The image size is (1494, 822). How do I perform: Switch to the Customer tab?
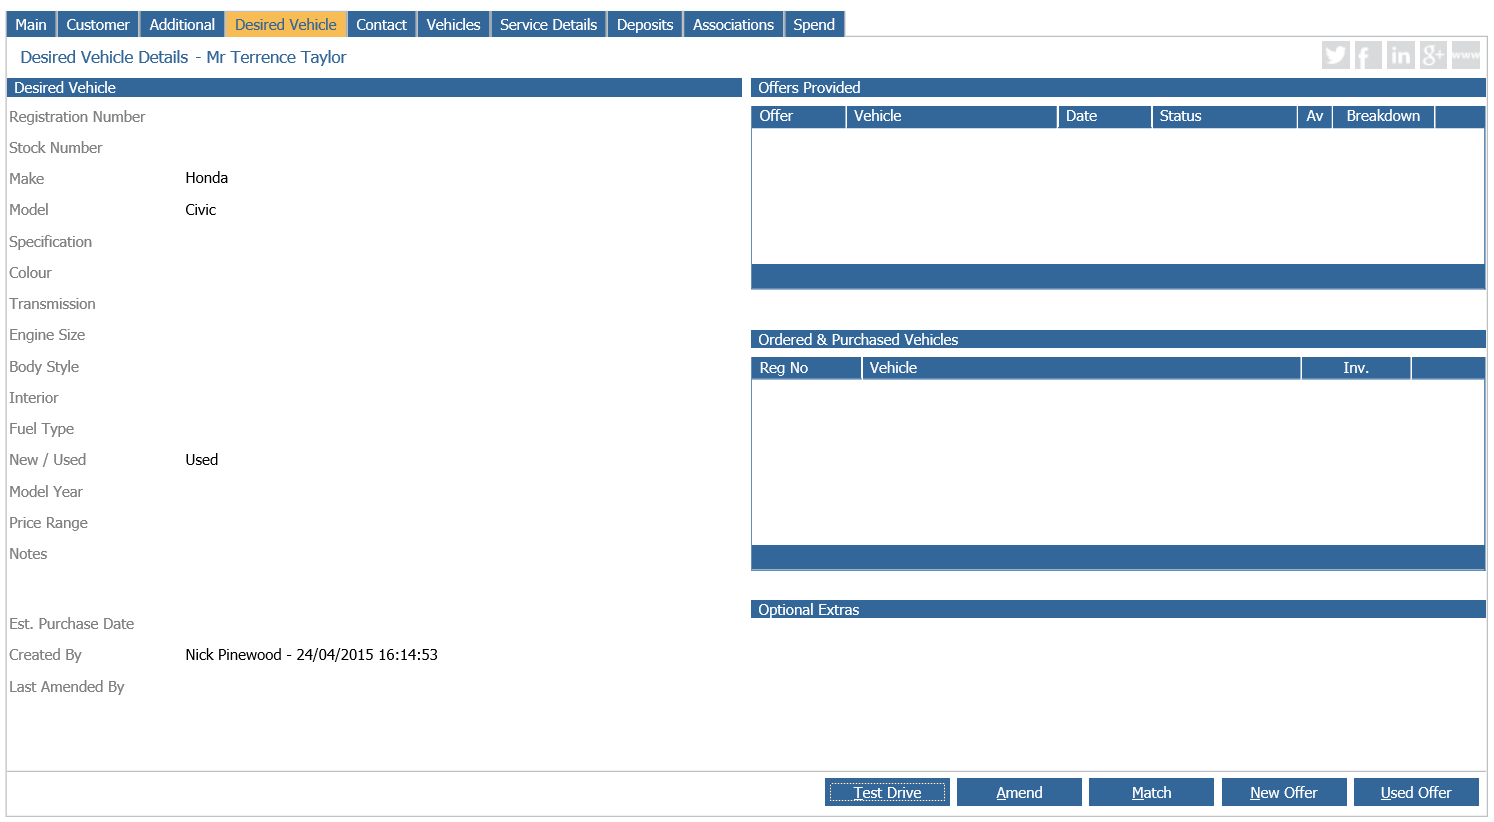click(x=98, y=24)
